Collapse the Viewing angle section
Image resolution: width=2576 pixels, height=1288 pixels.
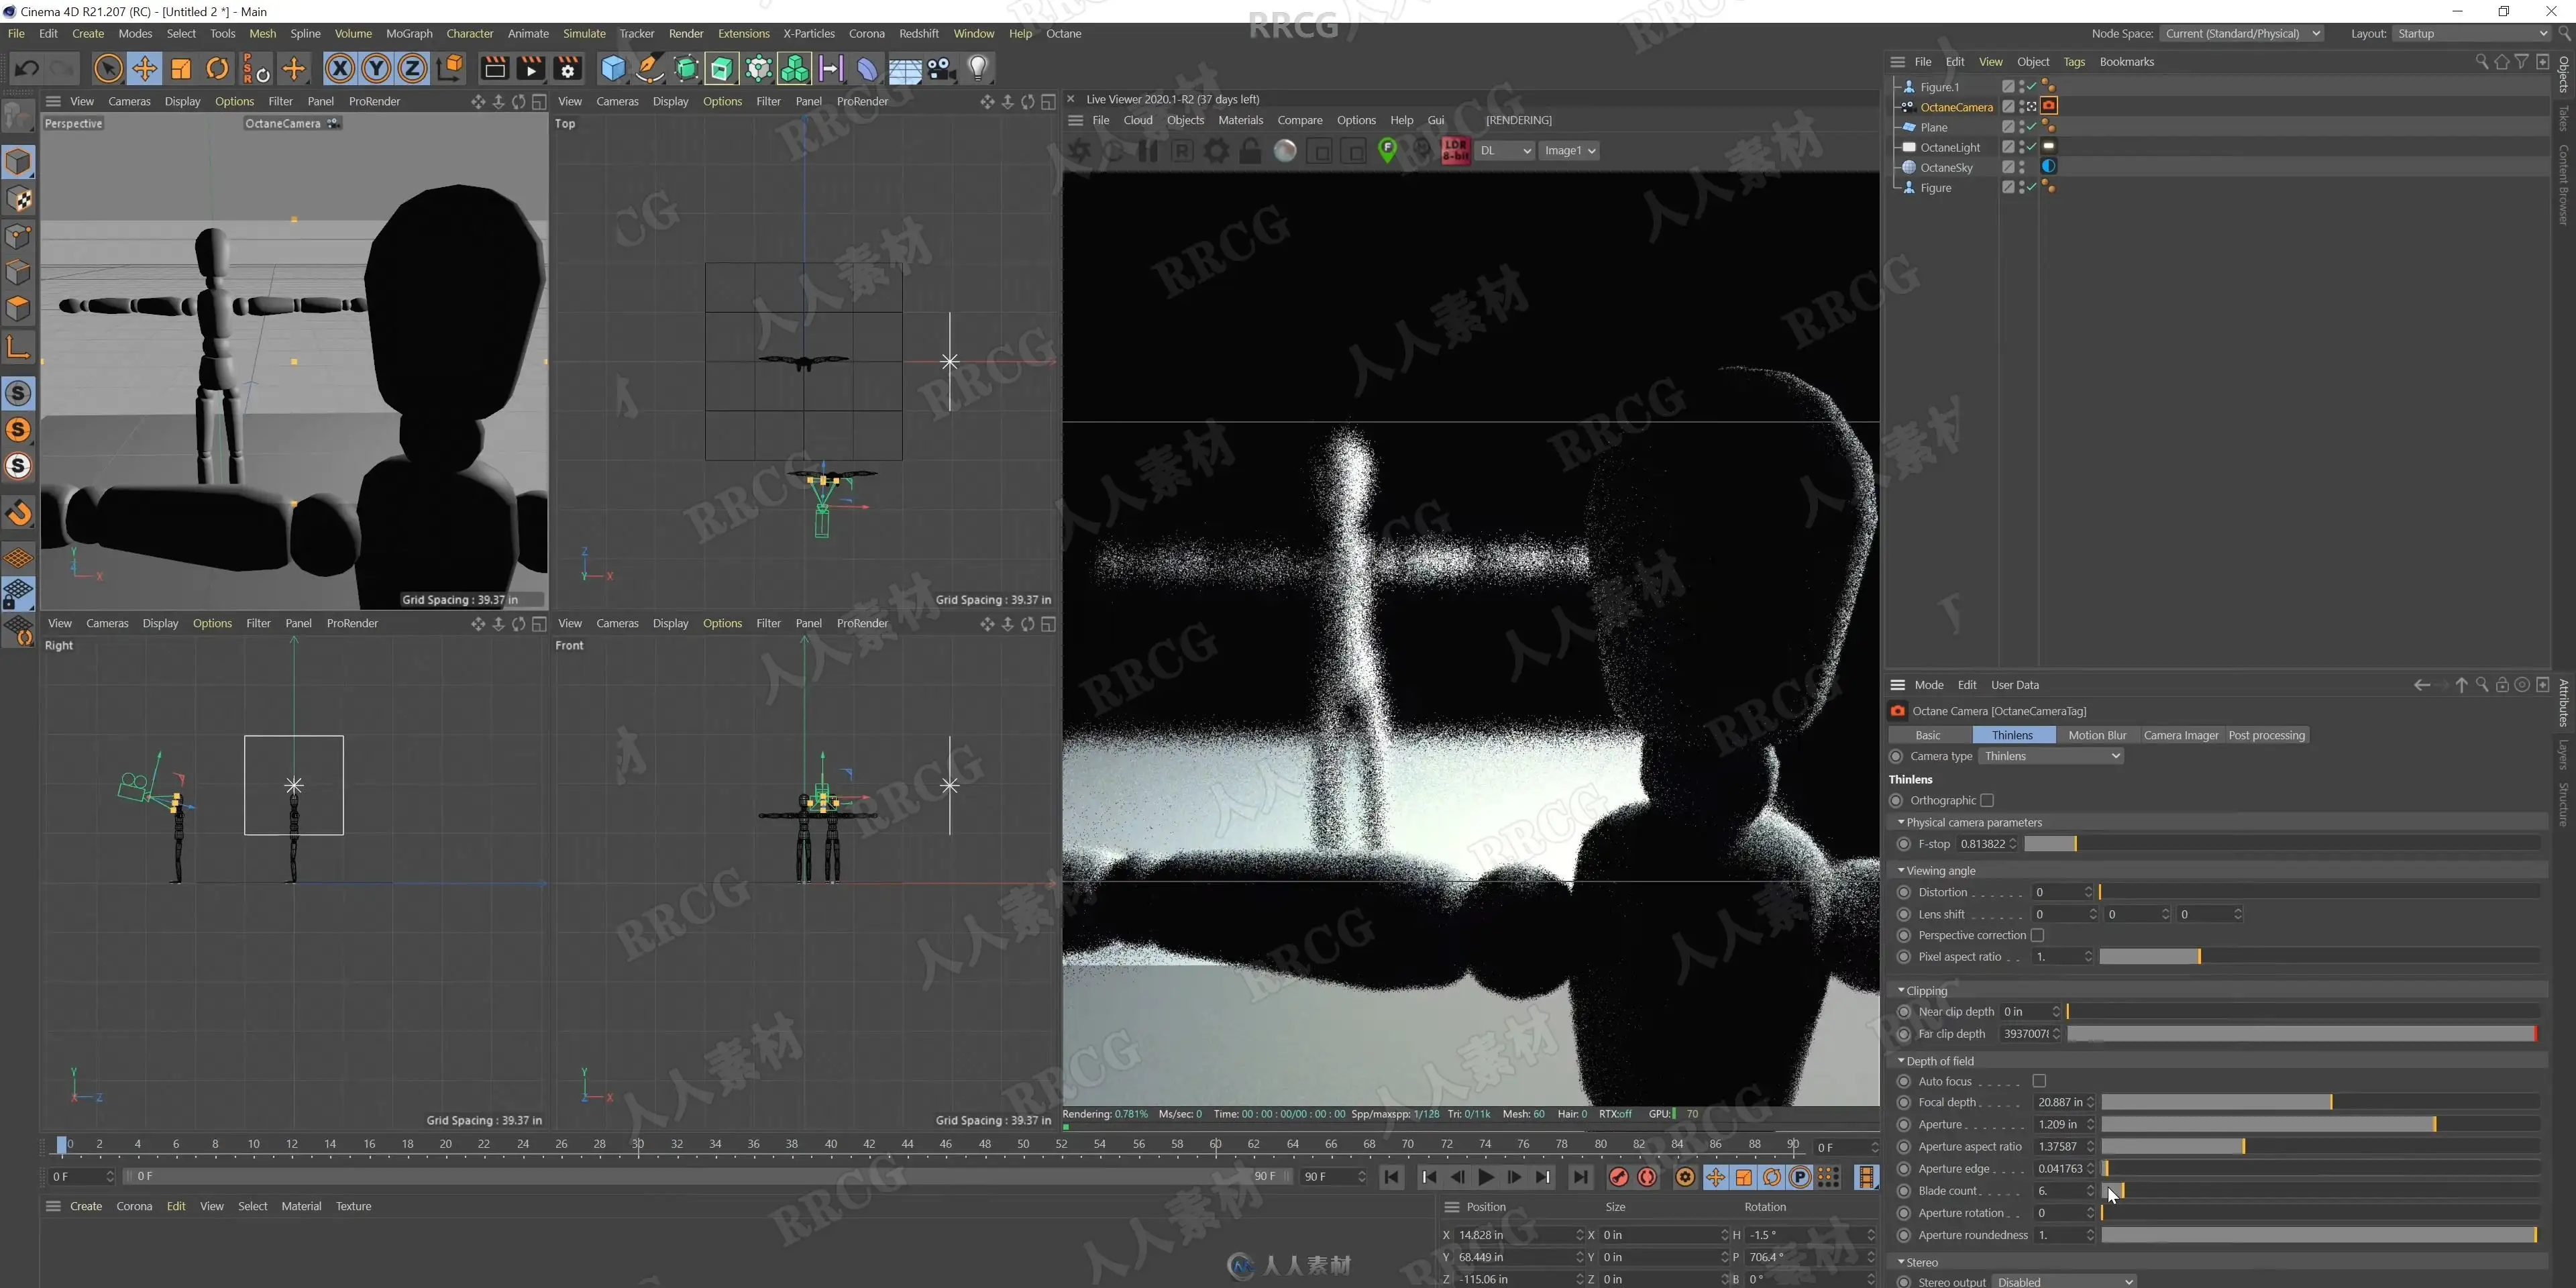1901,870
